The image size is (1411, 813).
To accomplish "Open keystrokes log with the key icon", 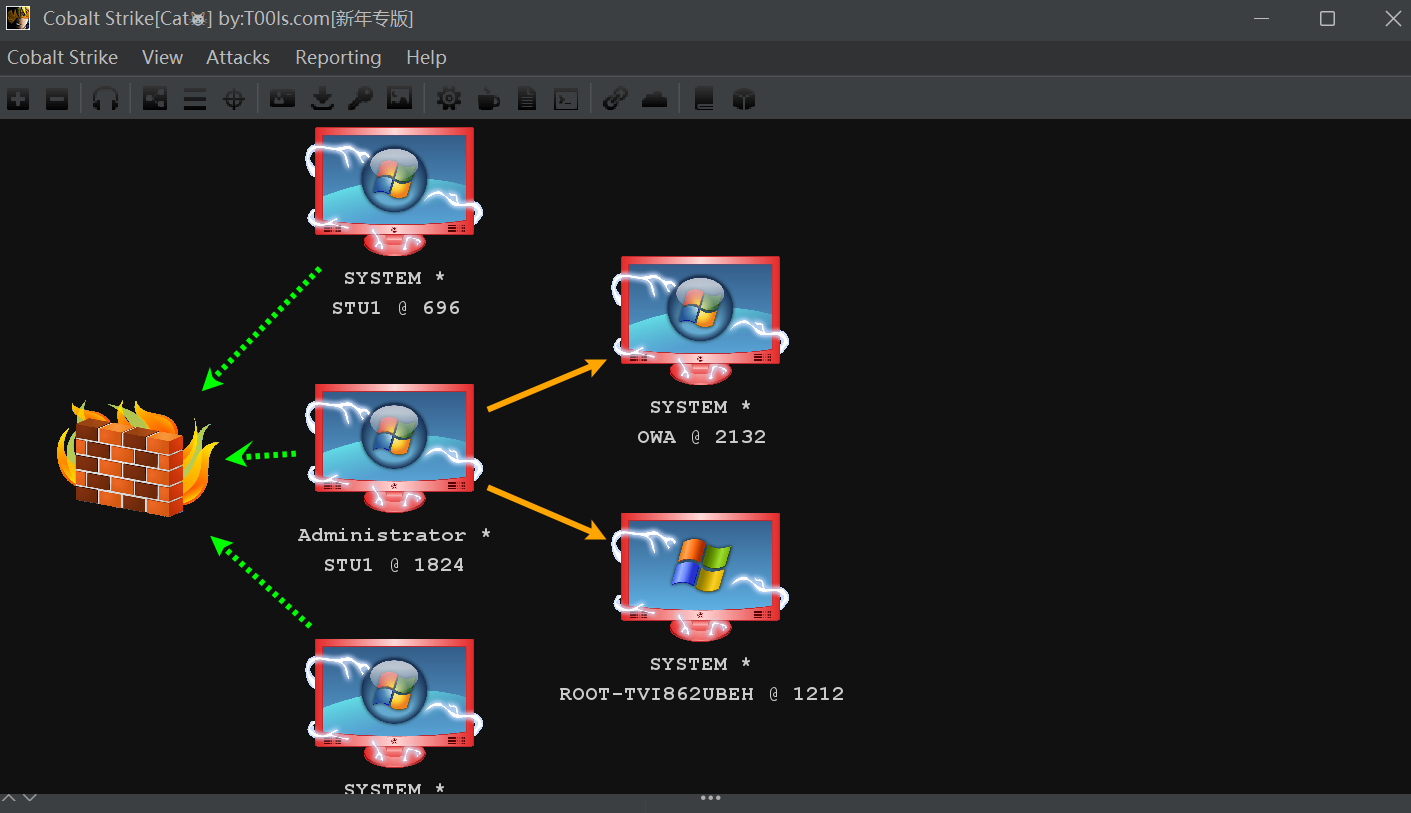I will pyautogui.click(x=360, y=99).
